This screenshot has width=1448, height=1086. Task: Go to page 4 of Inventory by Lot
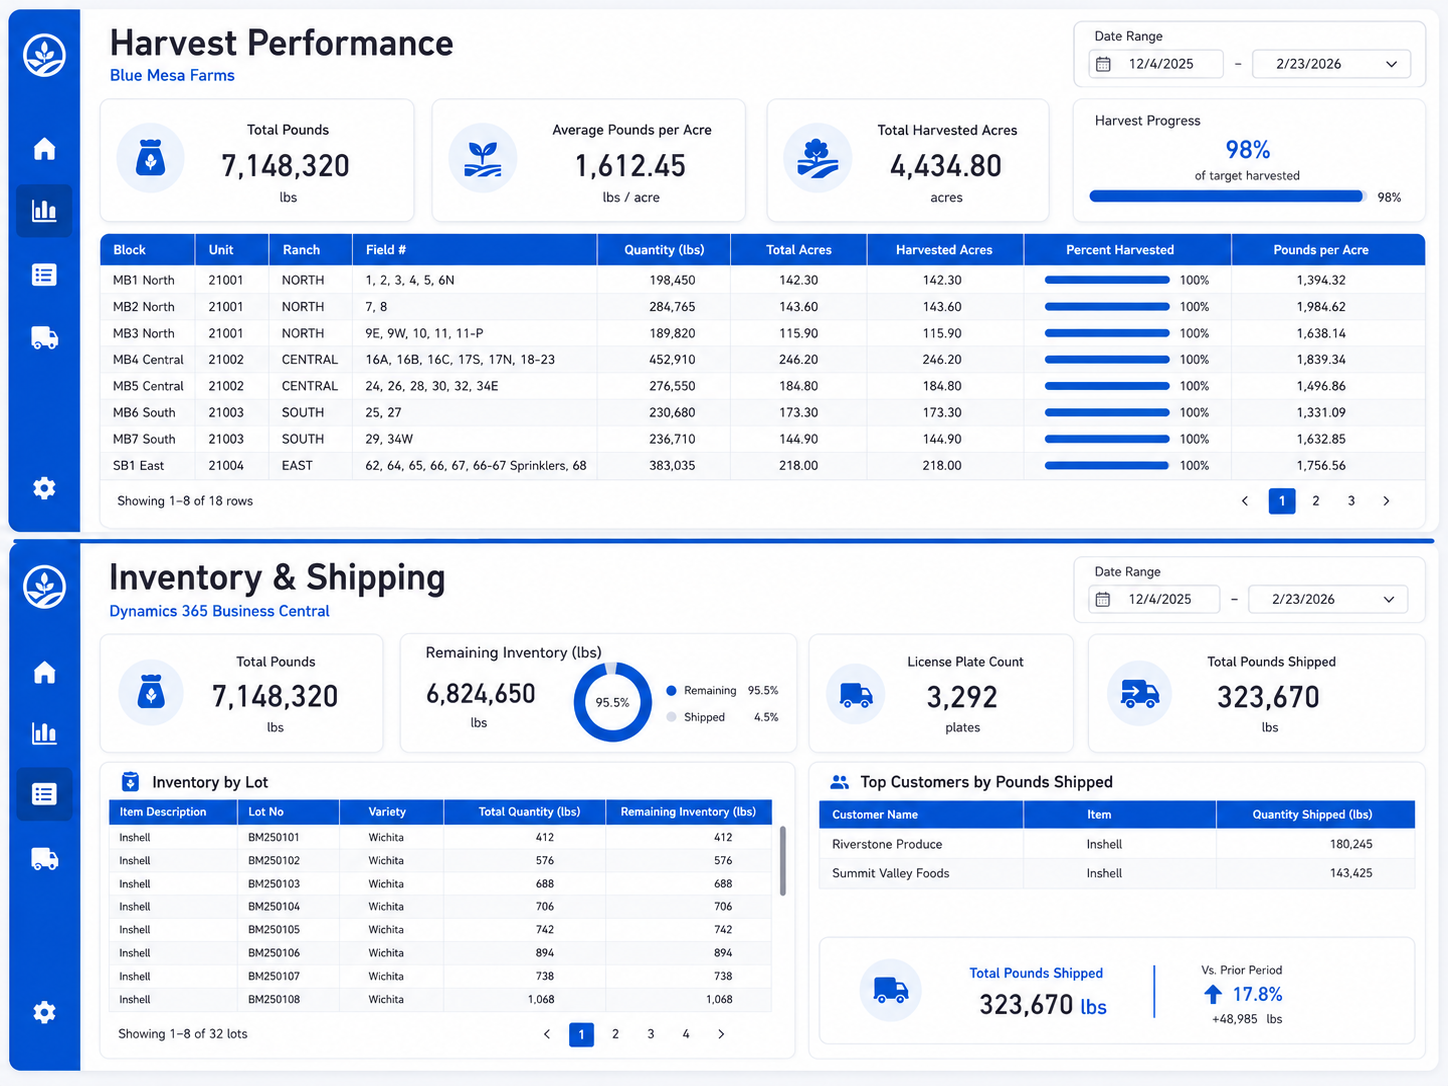coord(686,1034)
